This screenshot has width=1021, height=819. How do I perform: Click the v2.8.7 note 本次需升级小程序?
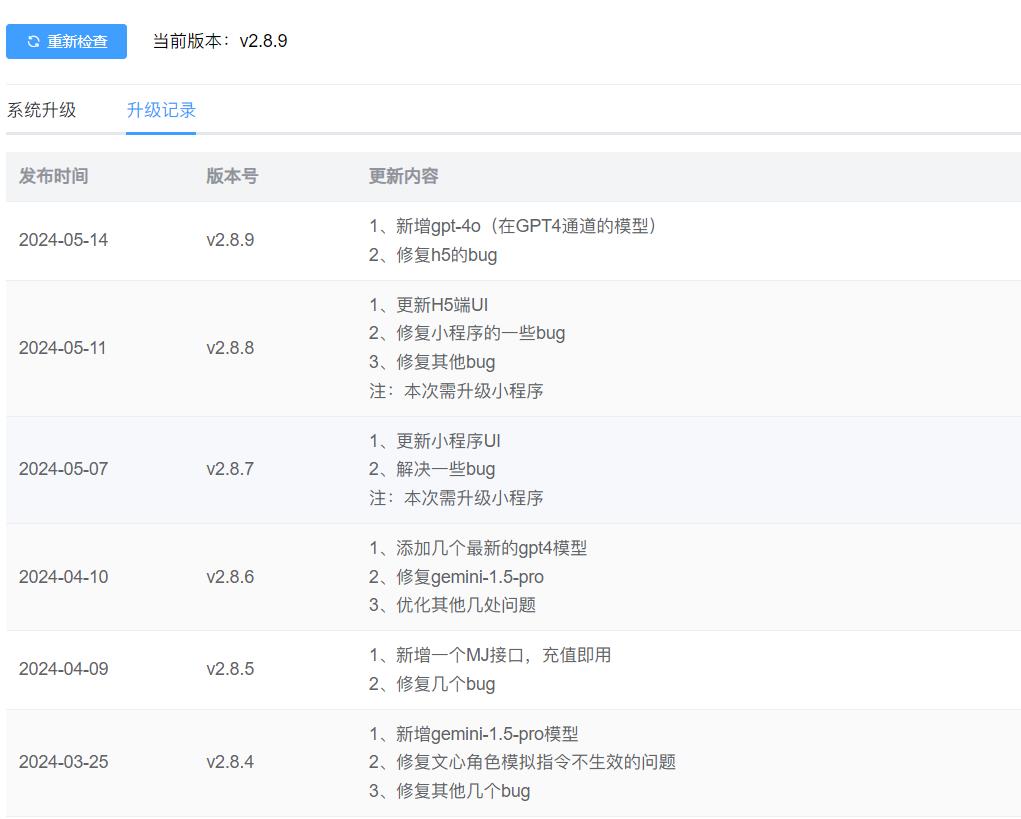456,499
